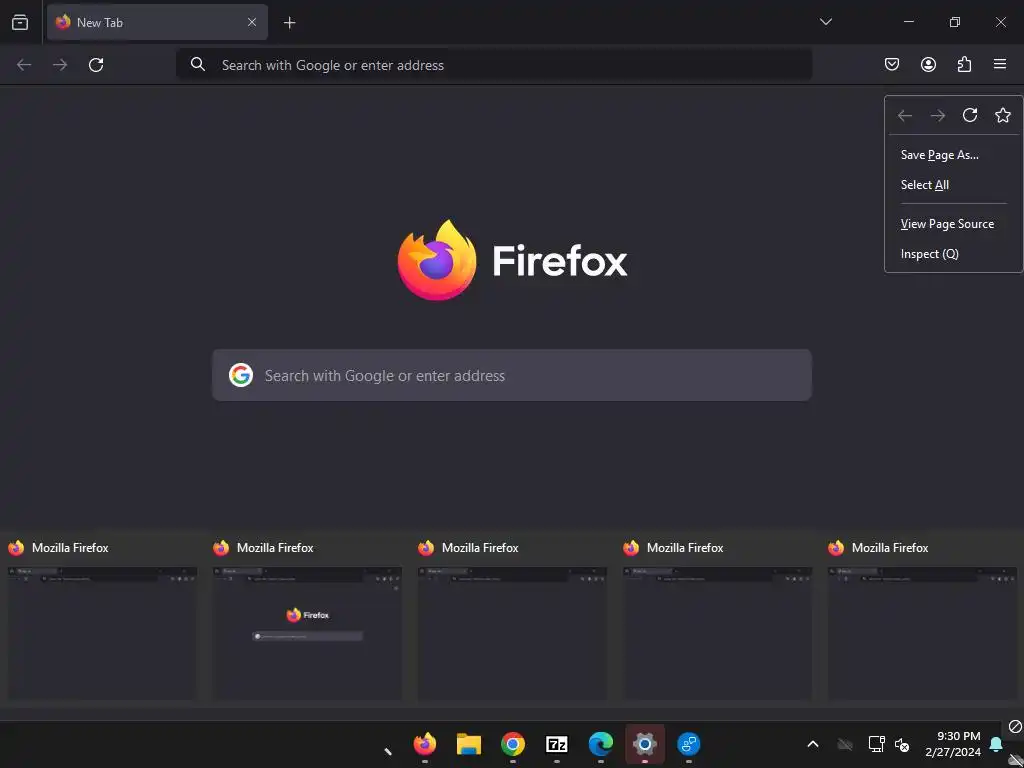Viewport: 1024px width, 768px height.
Task: Expand the List all tabs chevron
Action: (825, 22)
